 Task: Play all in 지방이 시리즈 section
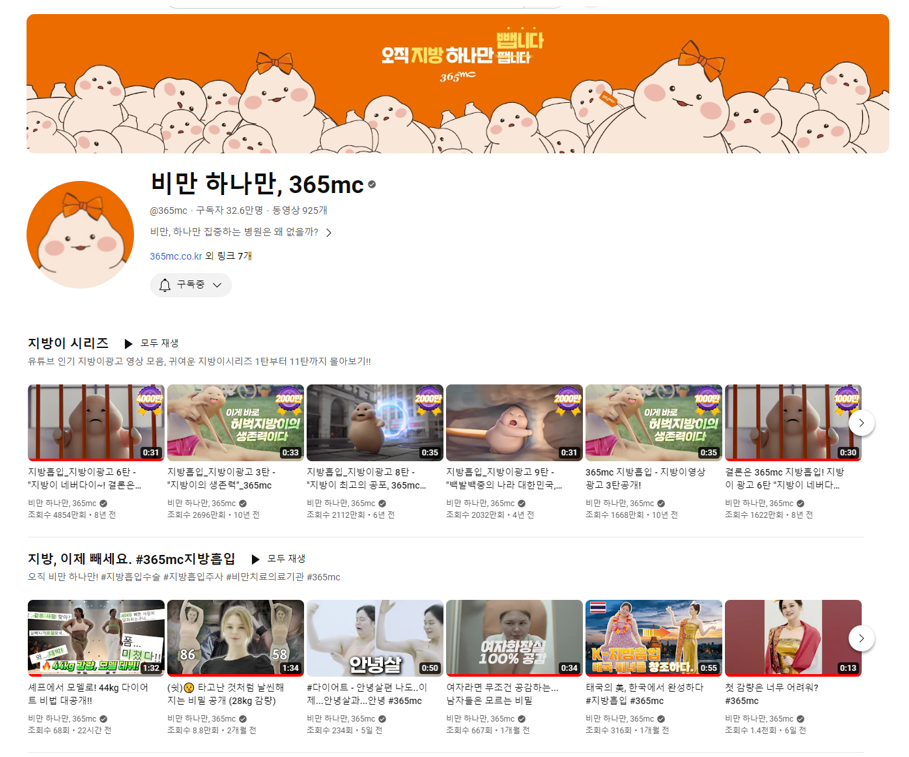[152, 343]
